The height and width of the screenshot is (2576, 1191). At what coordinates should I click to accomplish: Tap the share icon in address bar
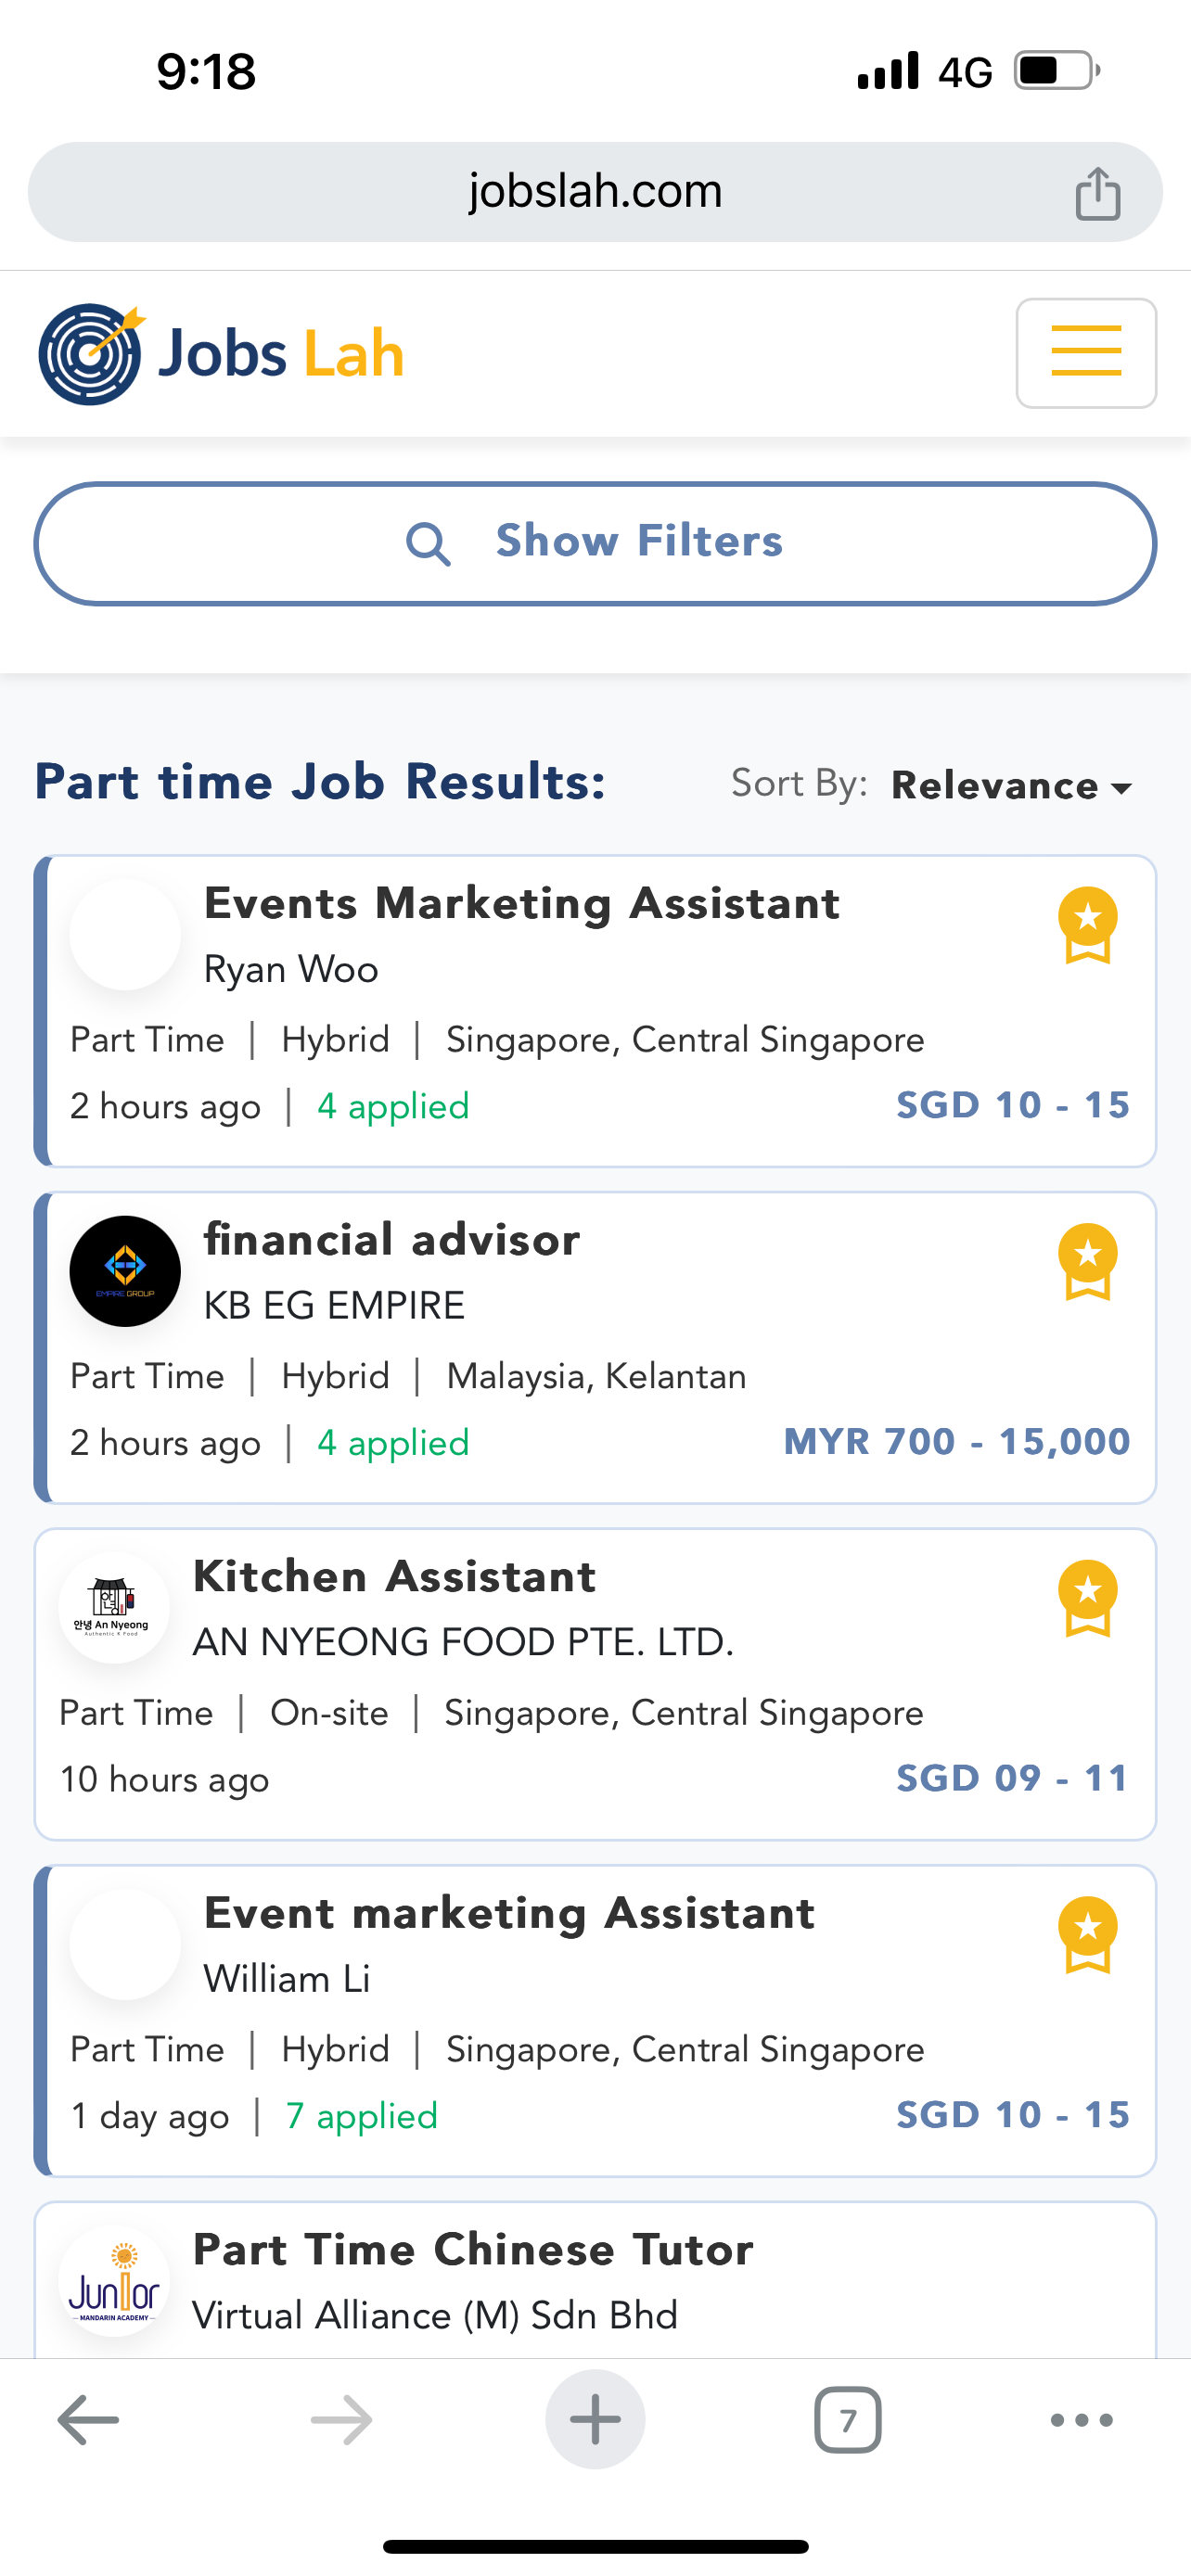pyautogui.click(x=1097, y=193)
